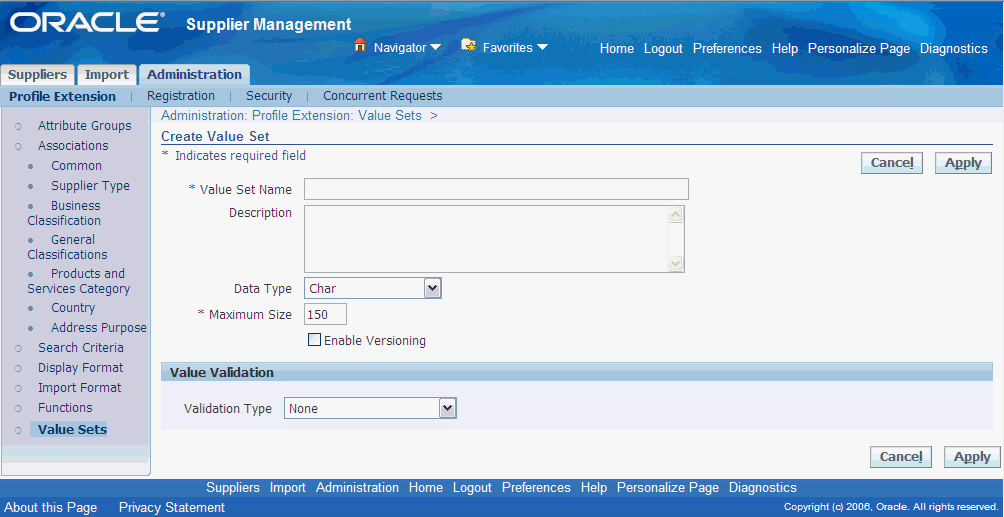Open Associations in sidebar
The image size is (1004, 517).
pos(73,145)
